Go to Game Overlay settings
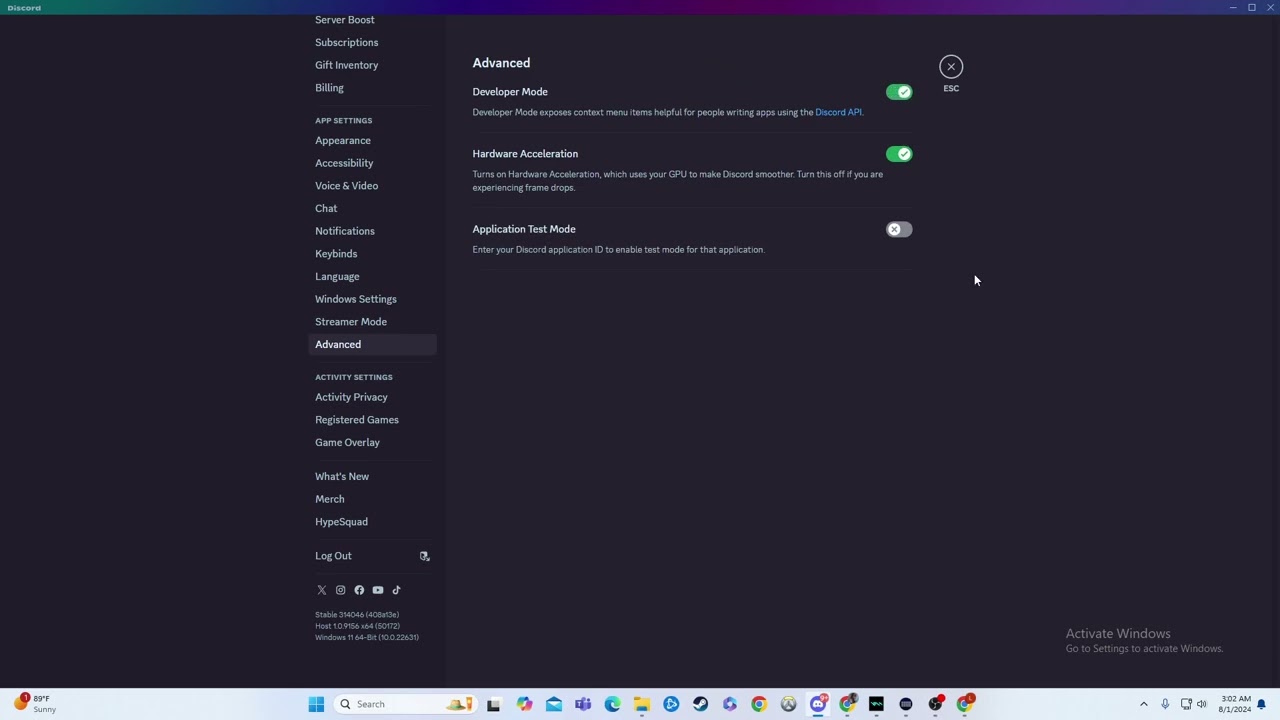Screen dimensions: 1280x720 point(347,443)
